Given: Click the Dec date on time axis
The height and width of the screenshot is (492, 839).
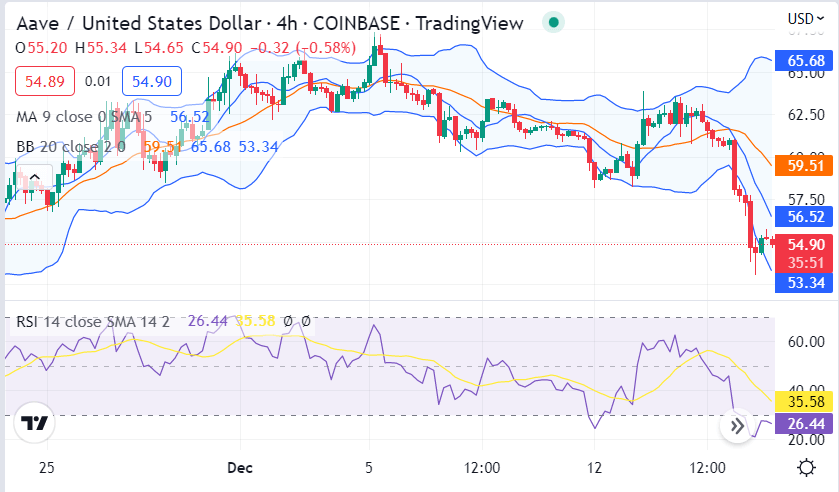Looking at the screenshot, I should click(240, 467).
